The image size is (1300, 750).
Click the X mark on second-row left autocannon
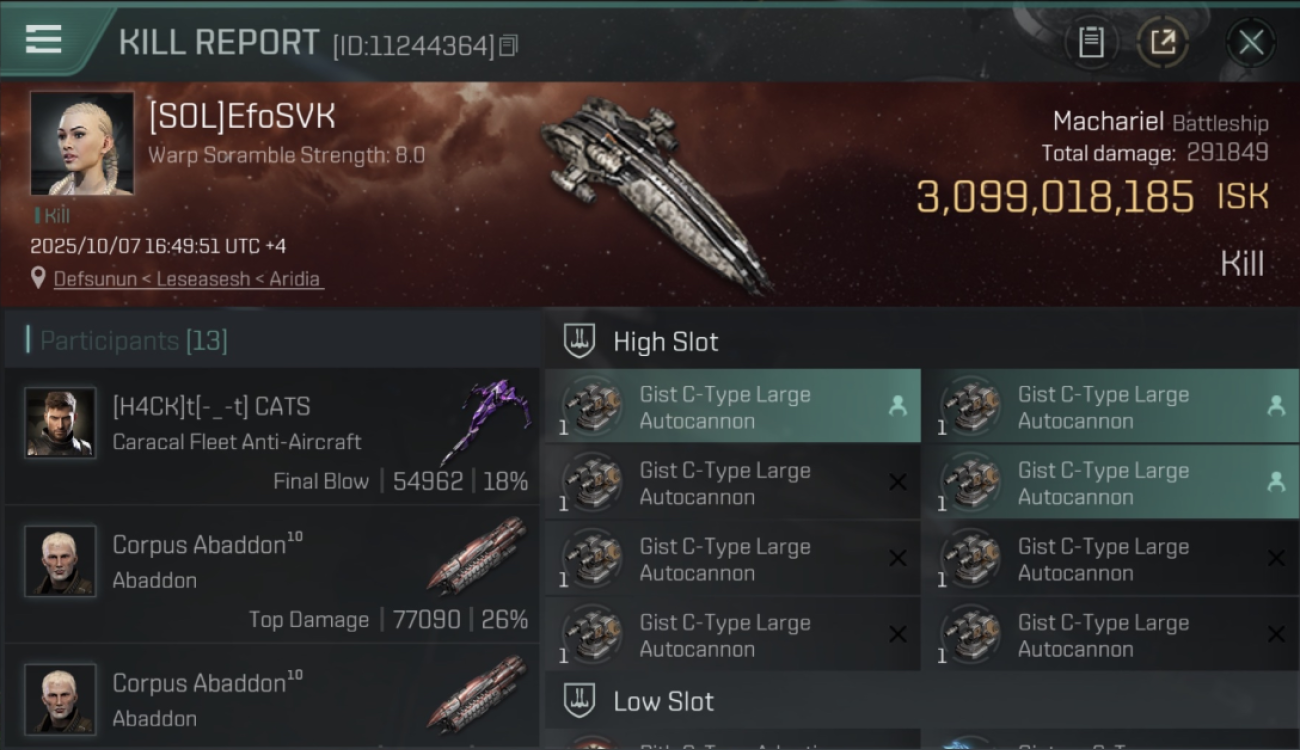(897, 483)
